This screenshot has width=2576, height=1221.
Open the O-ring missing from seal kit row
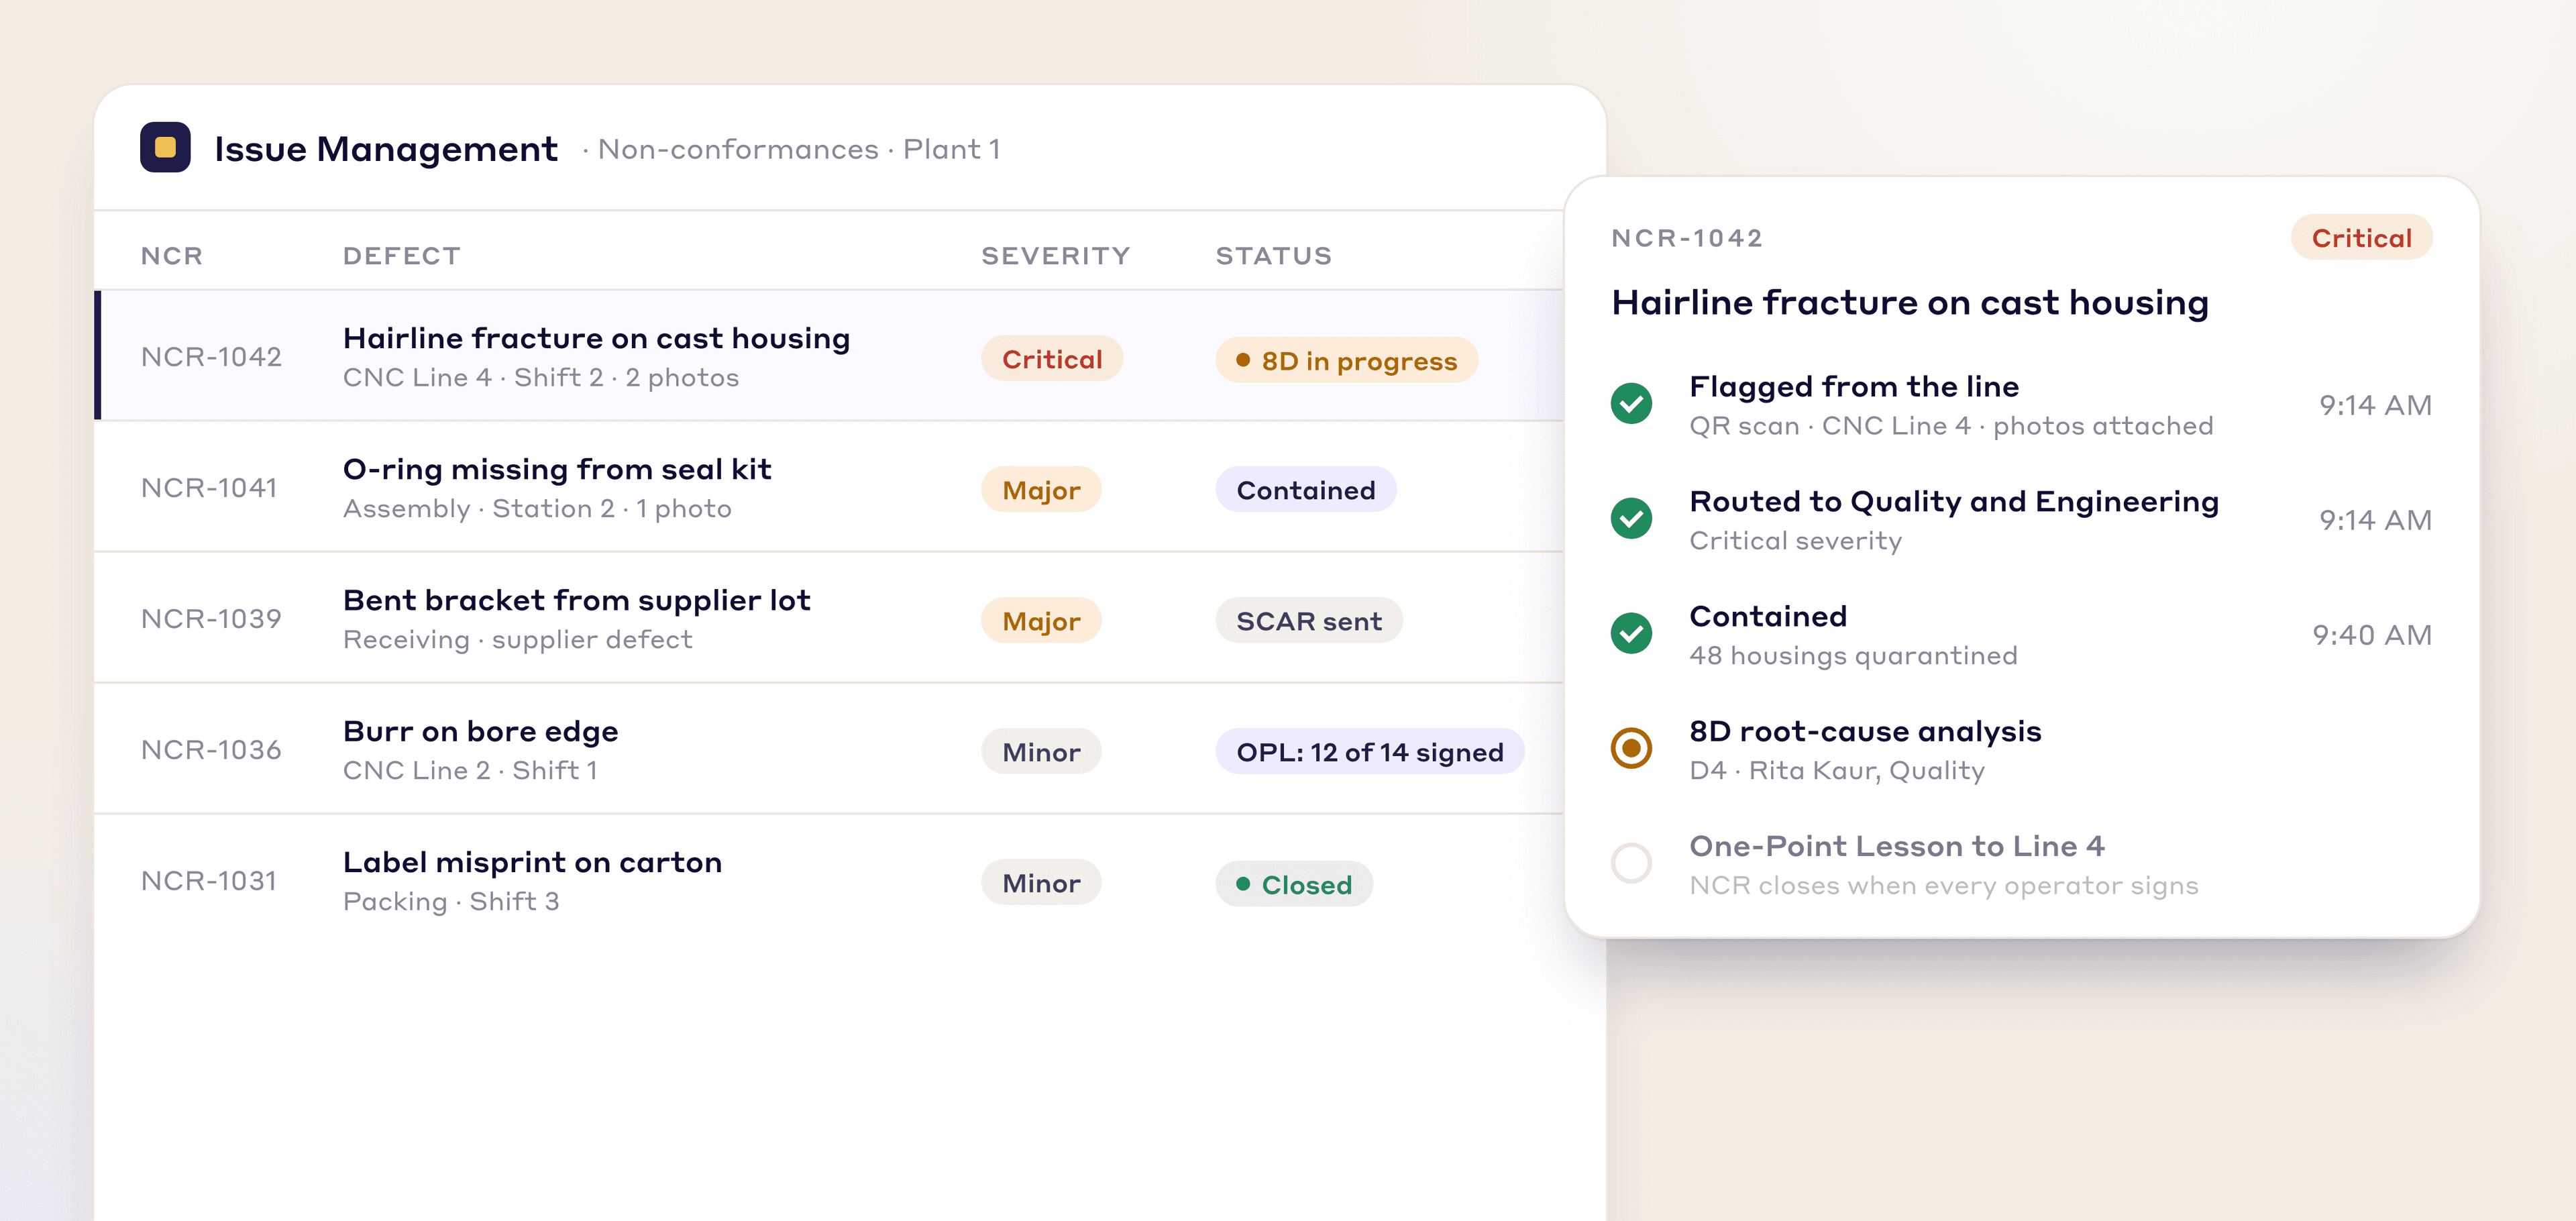pos(830,487)
